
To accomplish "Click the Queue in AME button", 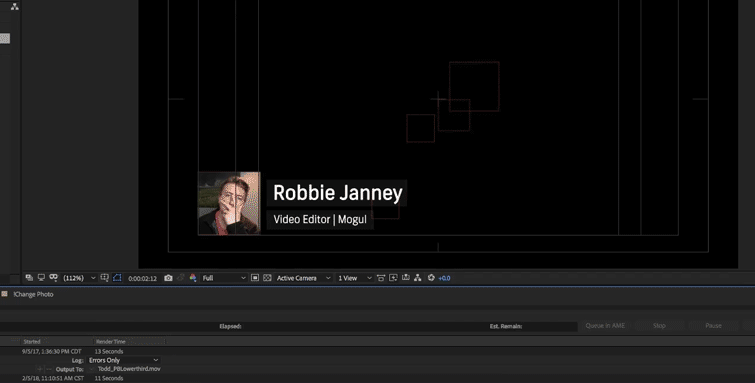I will 605,326.
